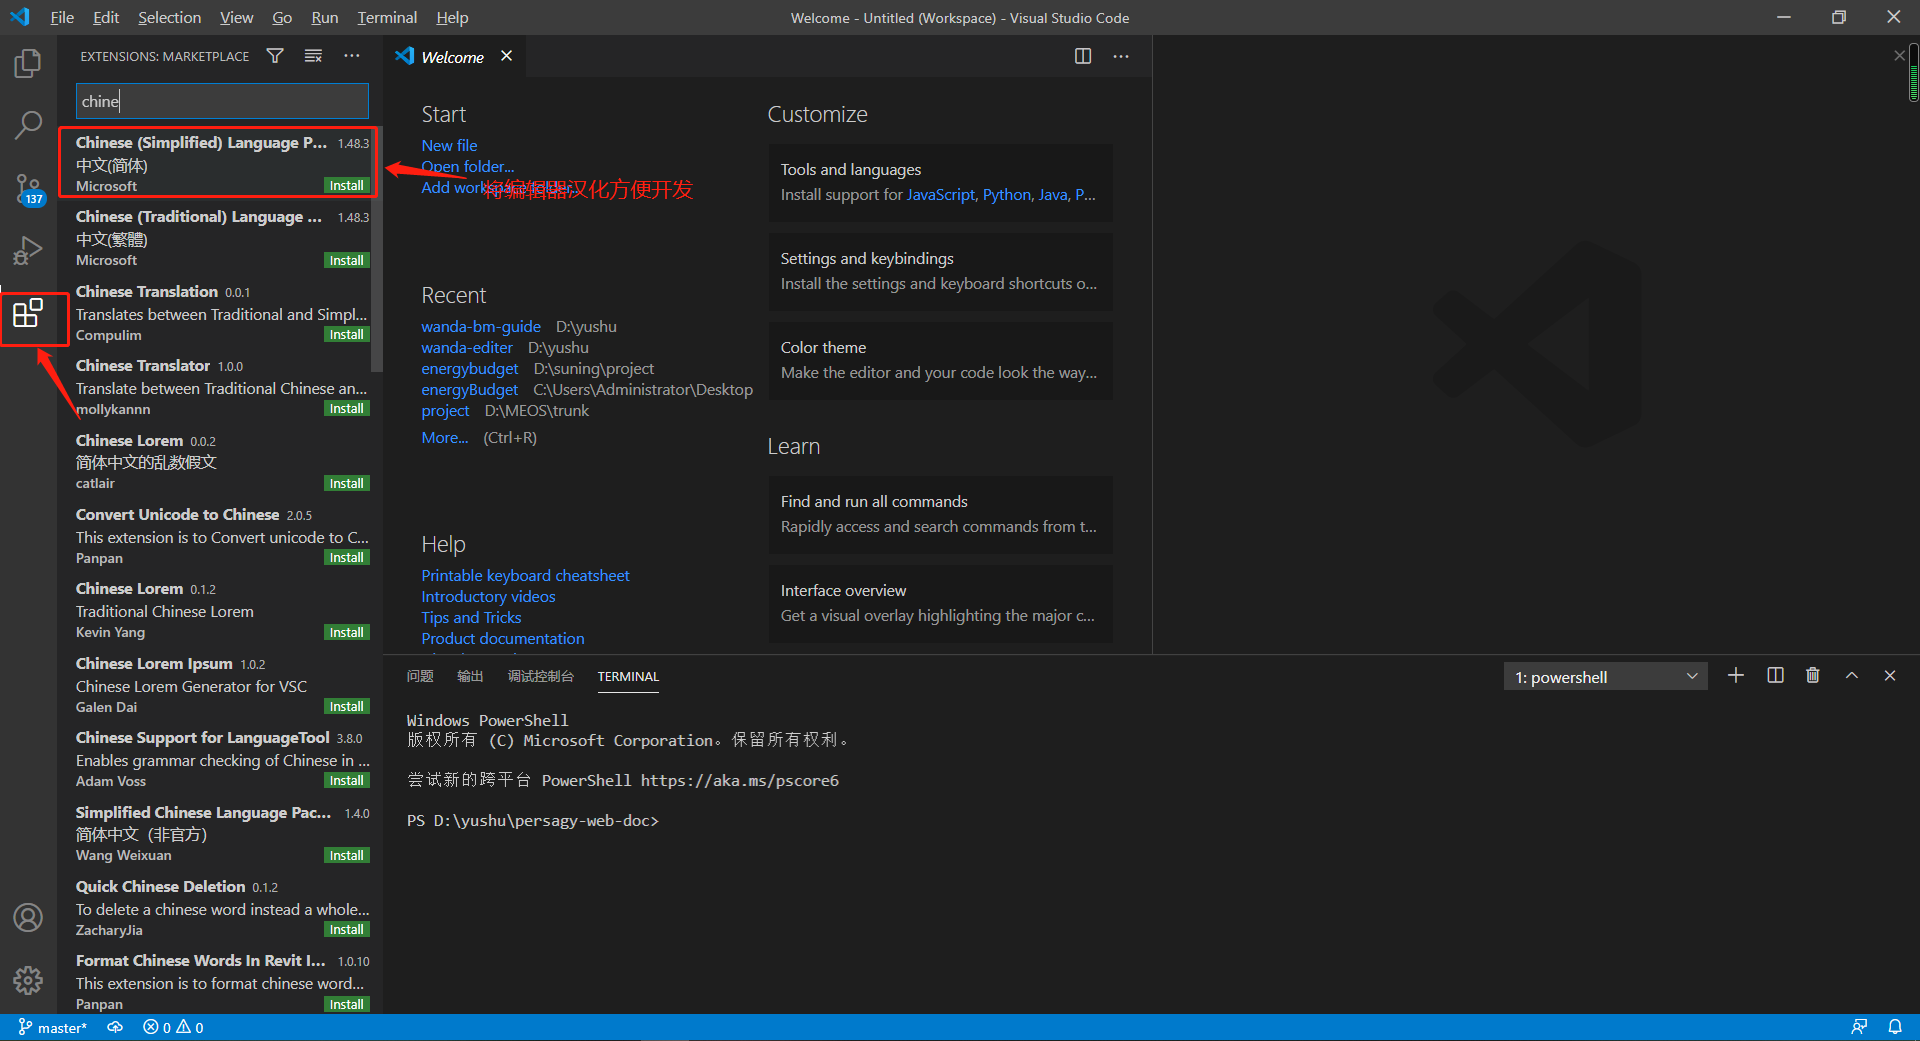Image resolution: width=1920 pixels, height=1041 pixels.
Task: Open Source Control view with 137 badge
Action: [x=28, y=188]
